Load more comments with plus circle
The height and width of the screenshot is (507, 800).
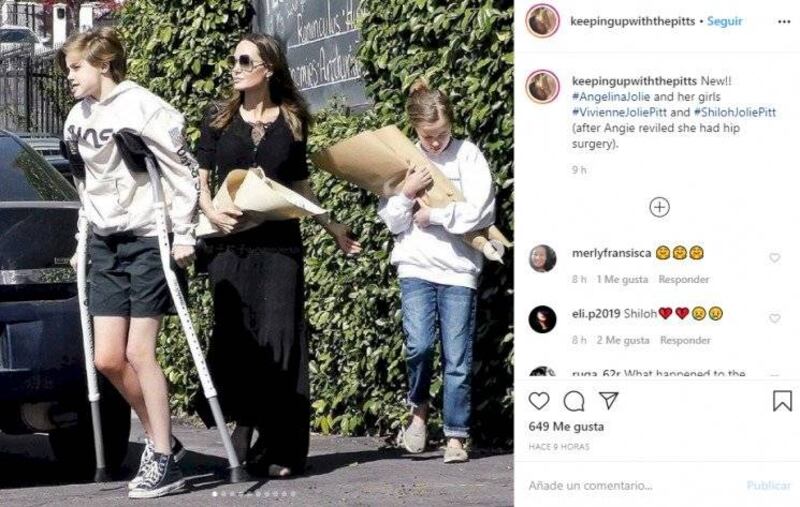659,208
